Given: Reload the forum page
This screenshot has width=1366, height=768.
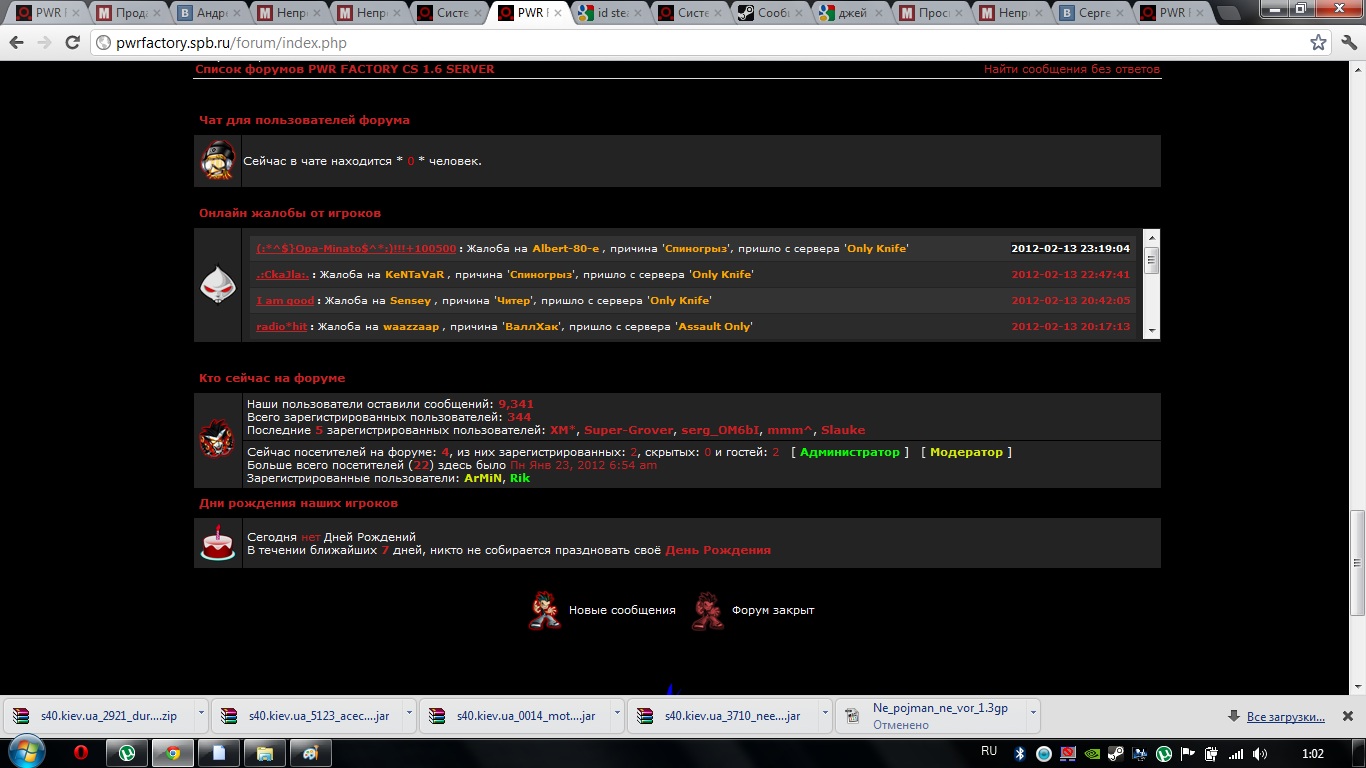Looking at the screenshot, I should 72,43.
